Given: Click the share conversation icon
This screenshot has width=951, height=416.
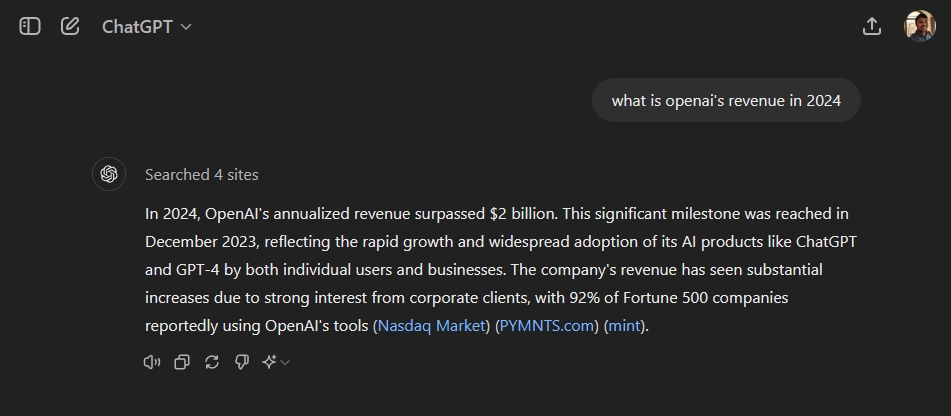Looking at the screenshot, I should (x=871, y=27).
